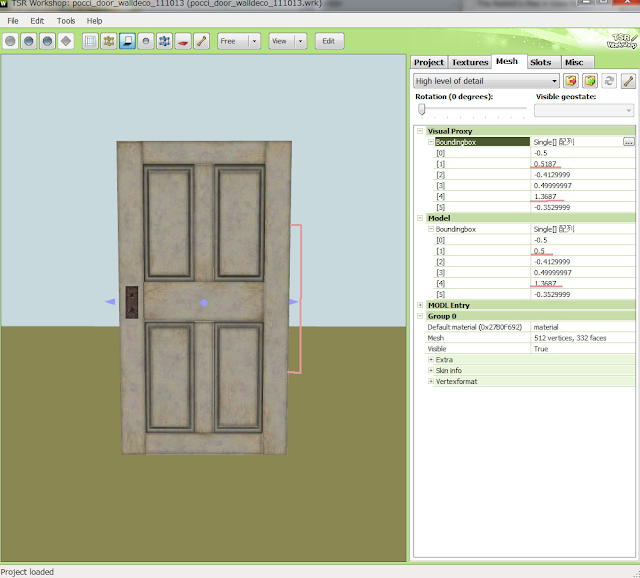
Task: Click the bone icon in the top toolbar
Action: point(202,41)
